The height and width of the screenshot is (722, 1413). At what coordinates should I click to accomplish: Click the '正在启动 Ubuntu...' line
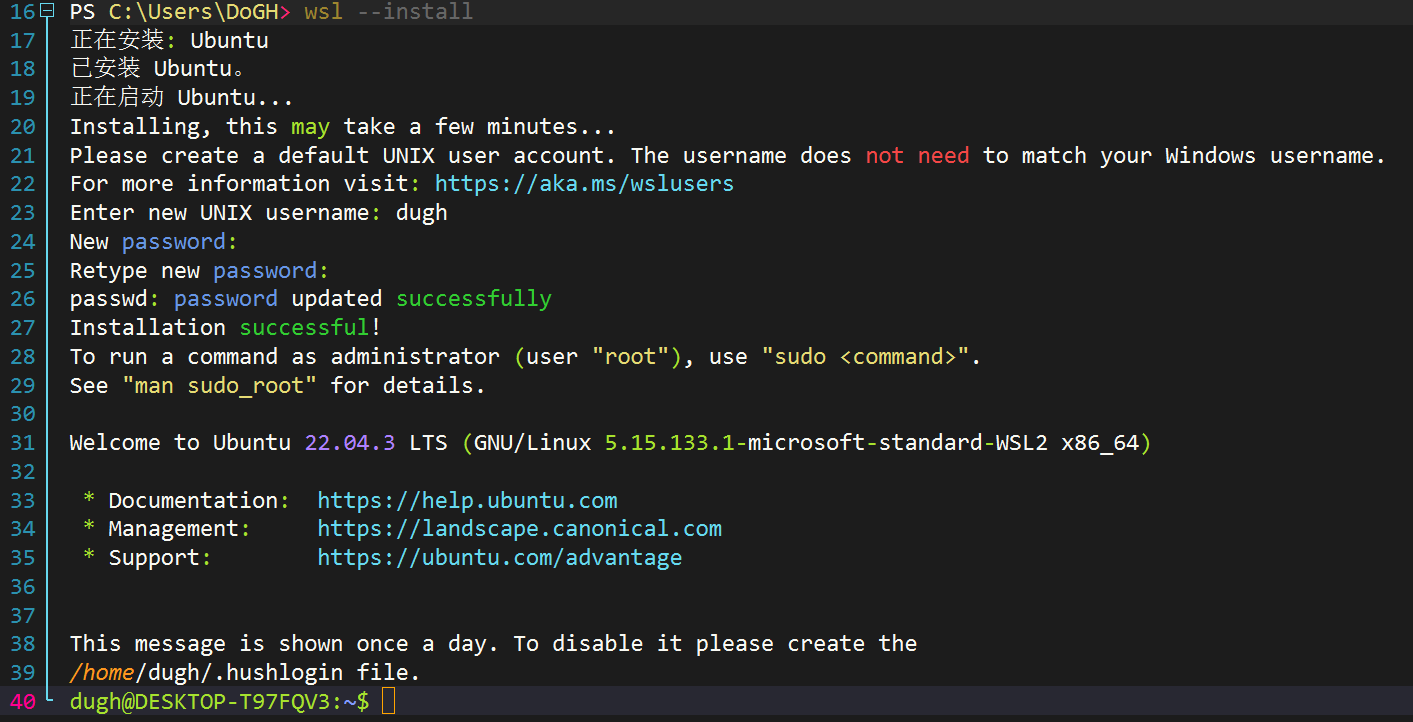tap(181, 98)
